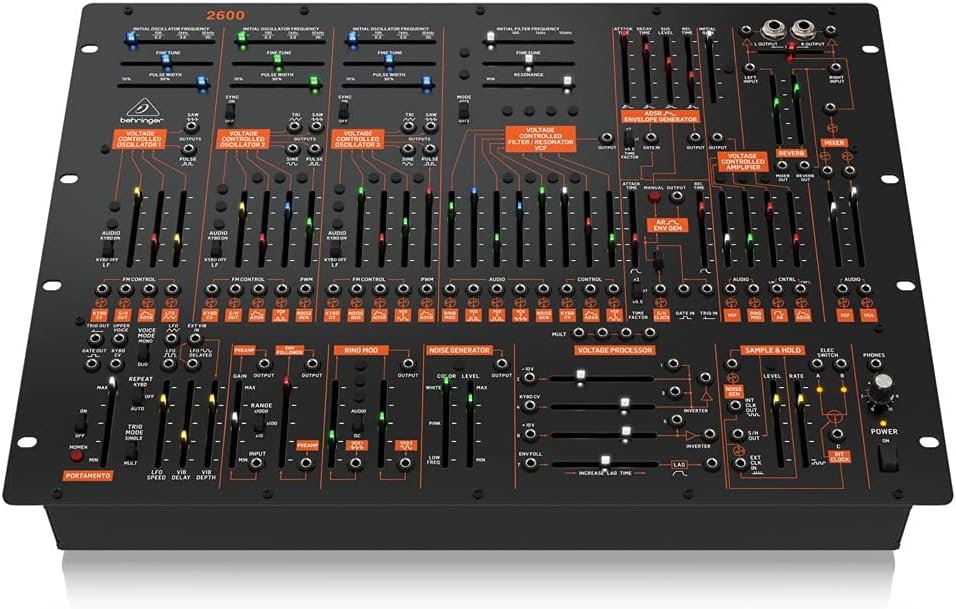Screen dimensions: 956x609
Task: Click the LEFT INPUT reverb jack
Action: [x=751, y=68]
